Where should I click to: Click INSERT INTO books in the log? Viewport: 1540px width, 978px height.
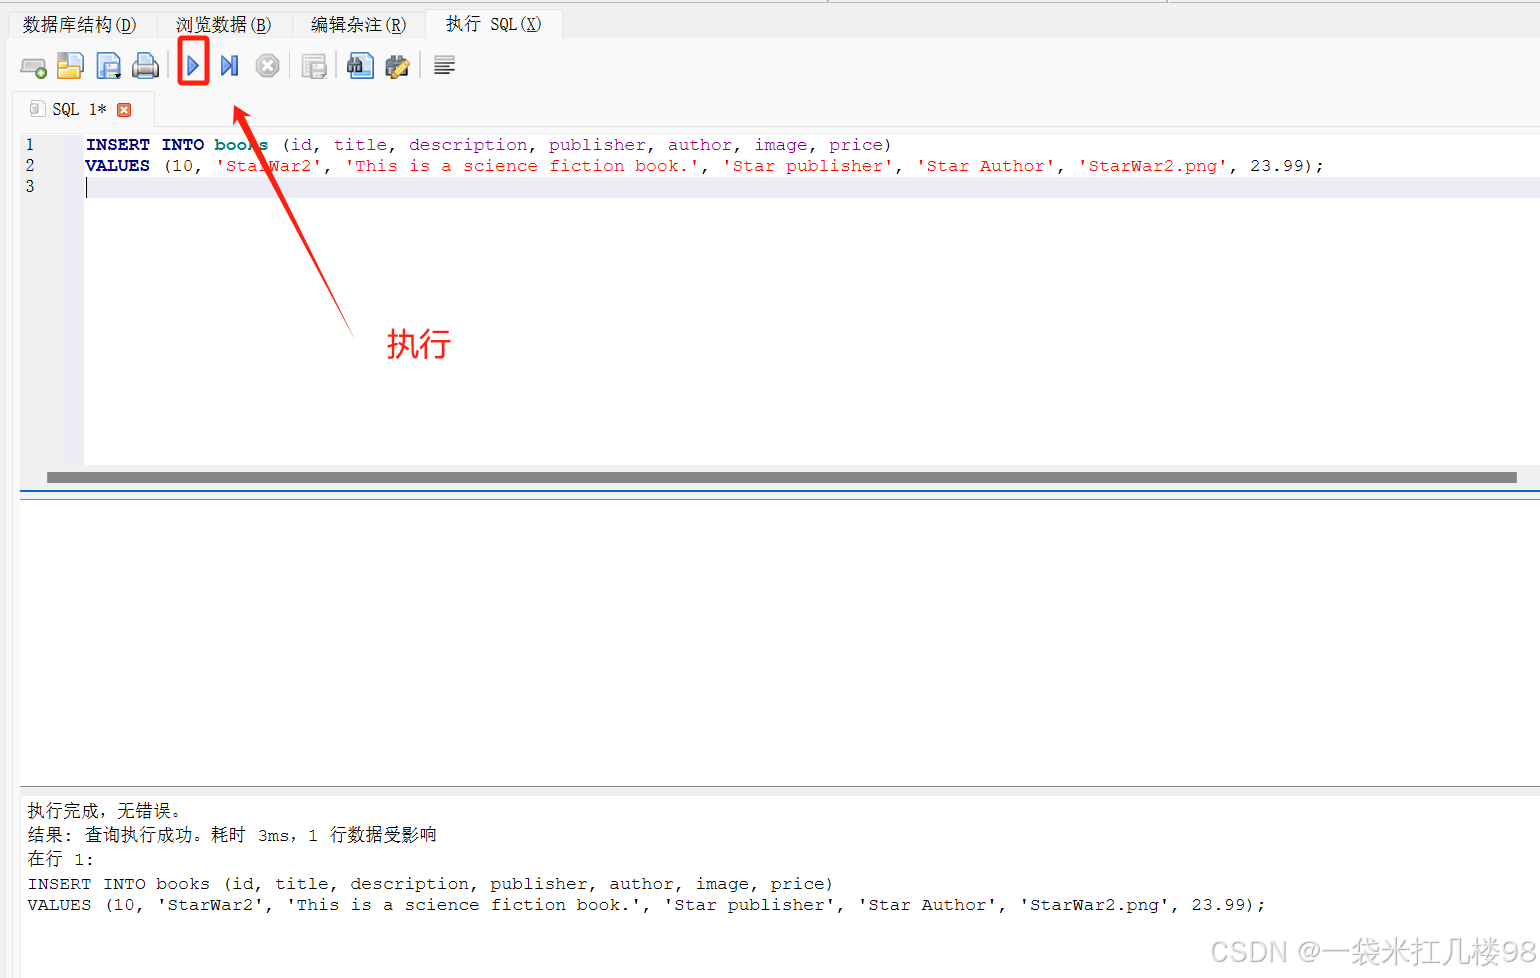(x=119, y=884)
